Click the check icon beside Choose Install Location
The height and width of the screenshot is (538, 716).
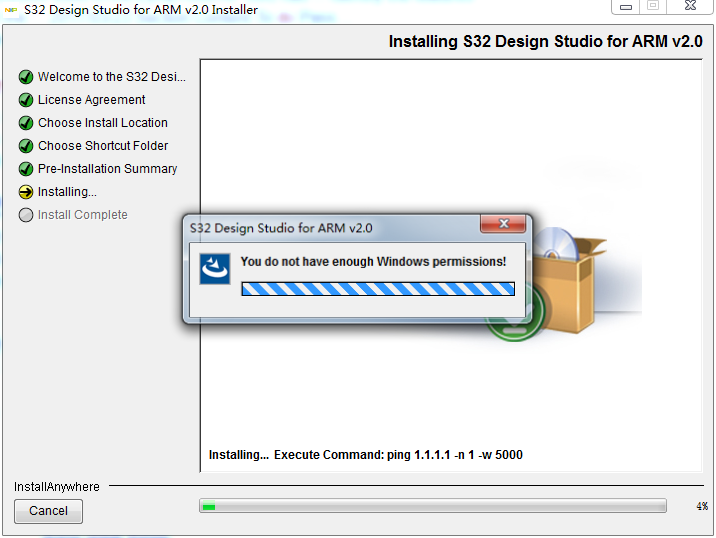pos(26,123)
